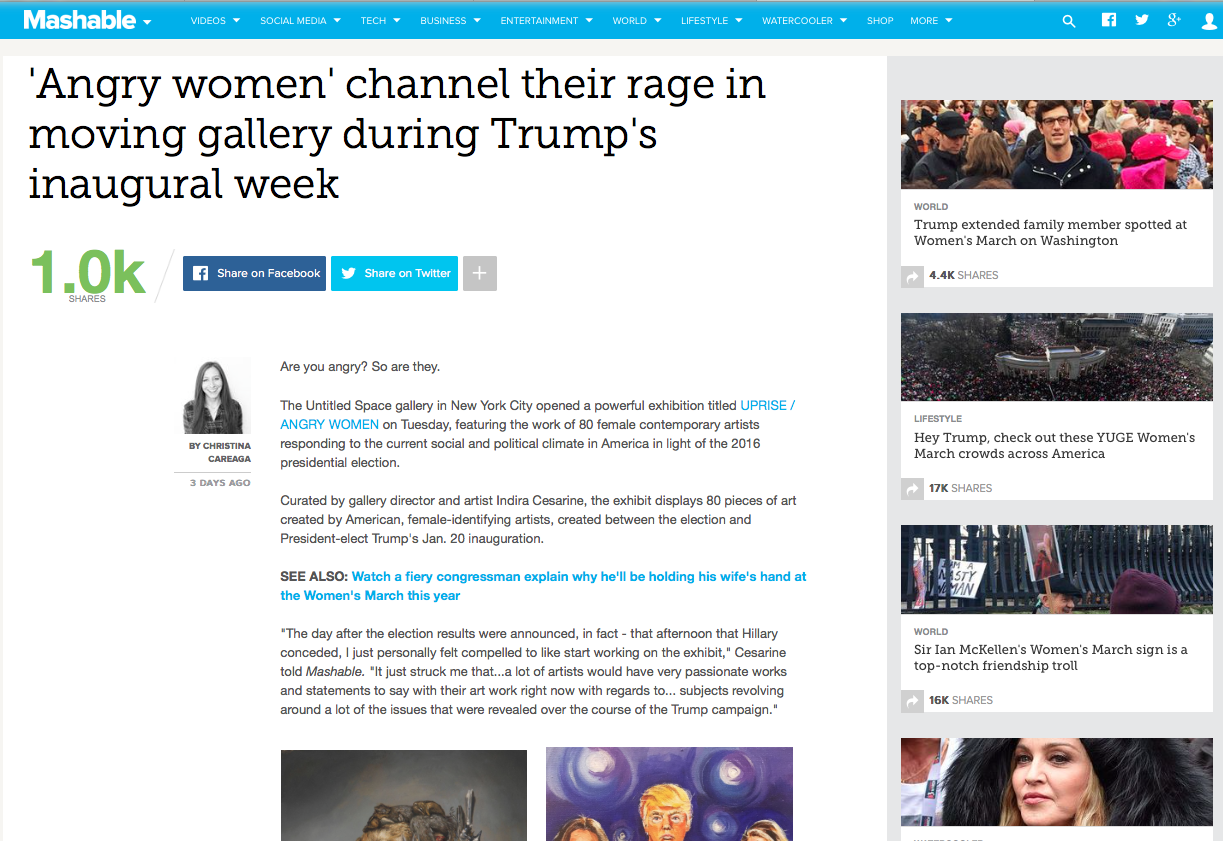
Task: Open the user profile icon
Action: (1209, 20)
